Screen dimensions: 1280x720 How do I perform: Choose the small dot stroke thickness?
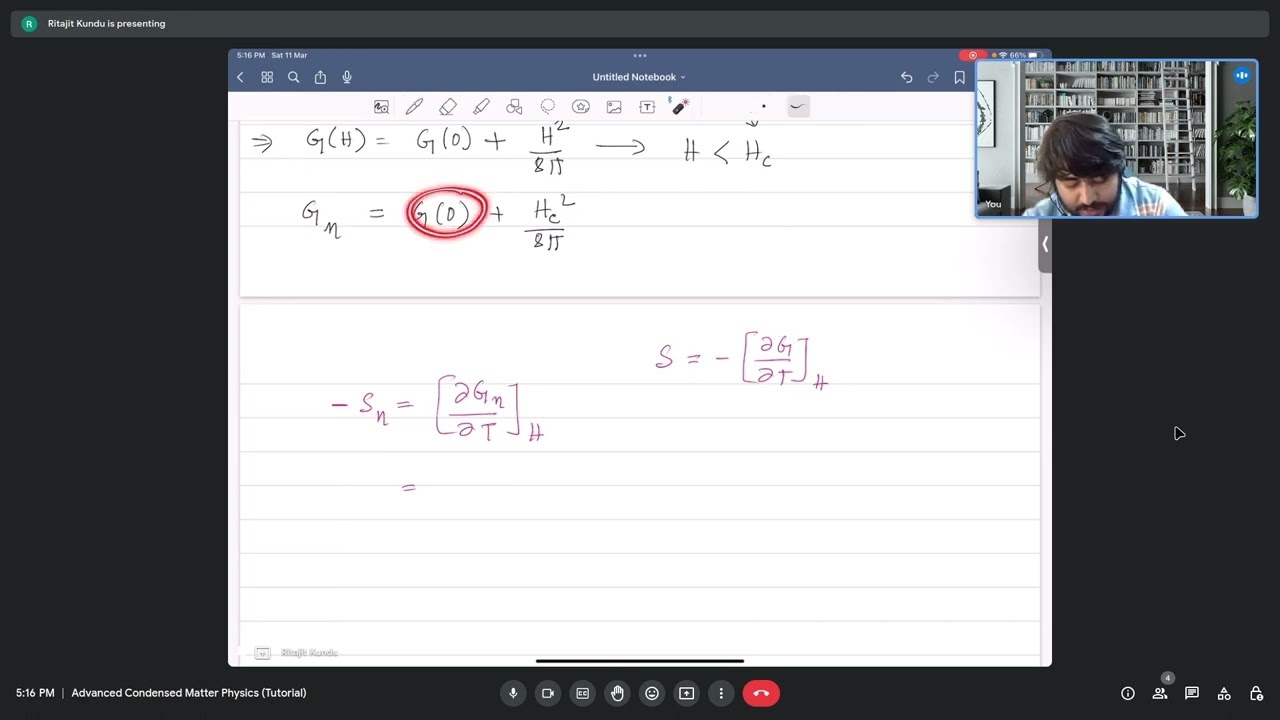tap(764, 107)
